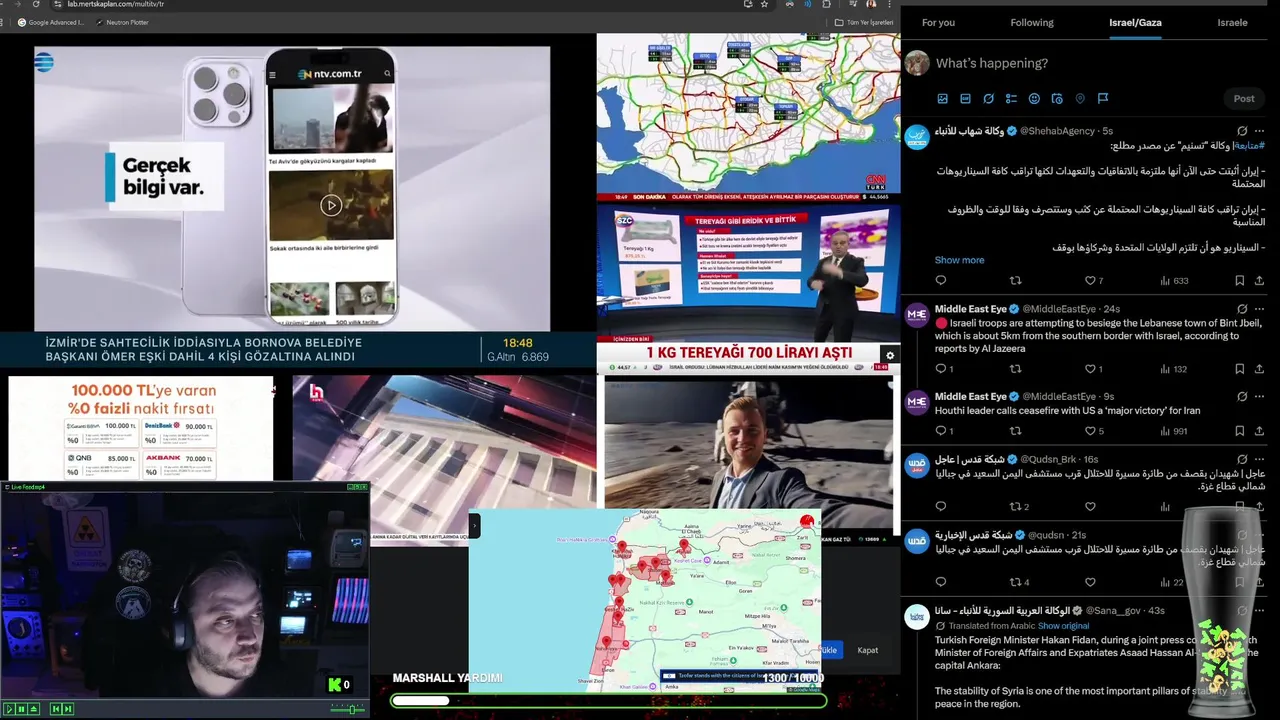The height and width of the screenshot is (720, 1280).
Task: Reply to the Bint Jbeil post
Action: [x=943, y=369]
